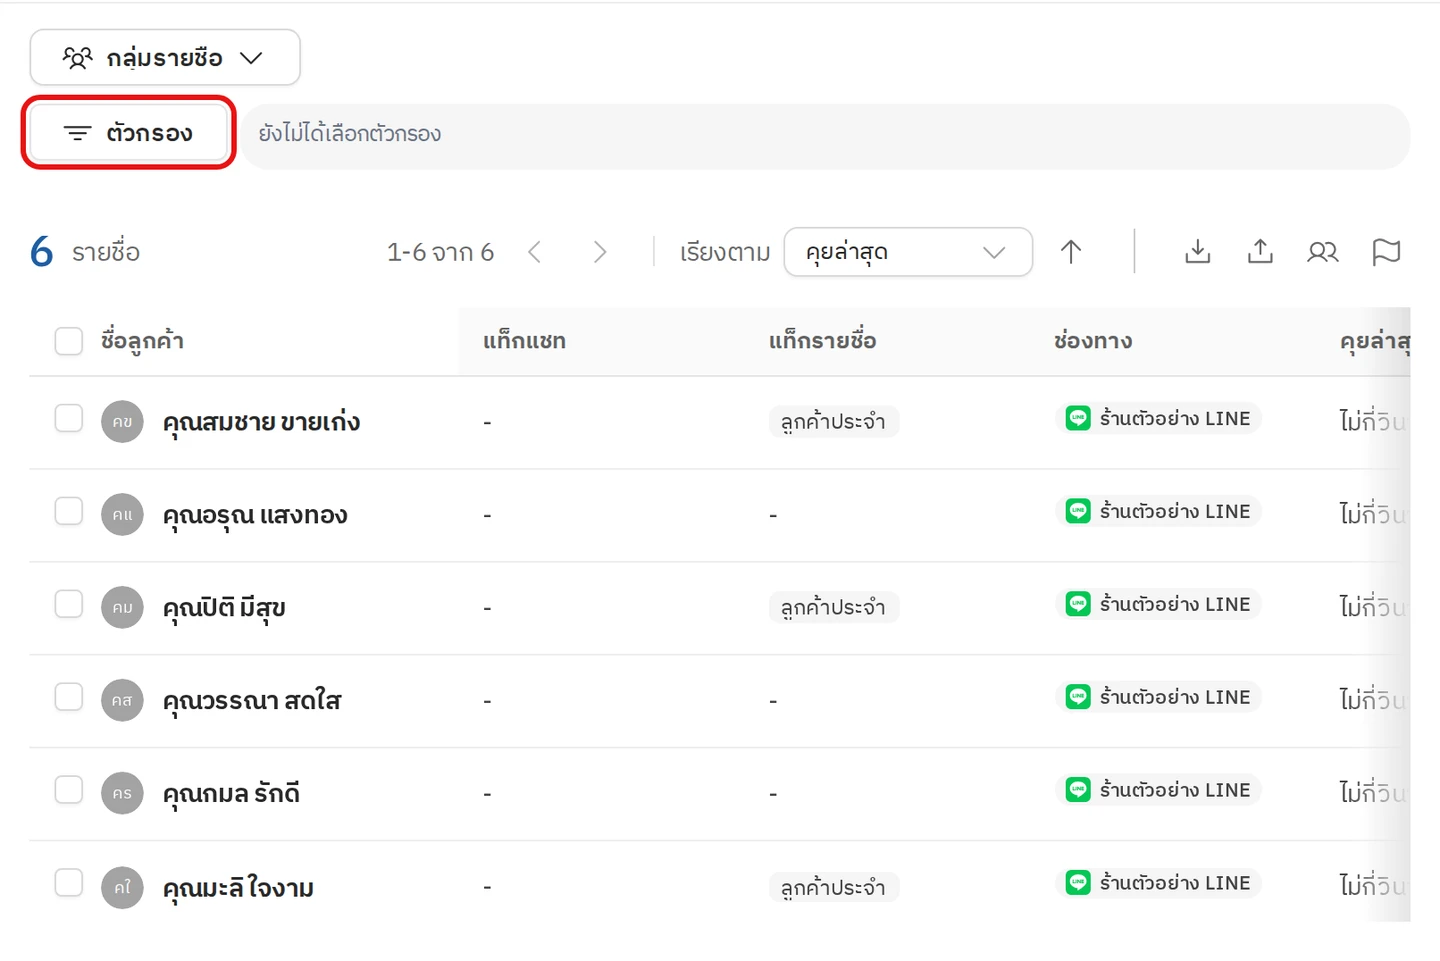Screen dimensions: 1440x961
Task: Select checkbox for คุณกมล รักดี
Action: coord(69,790)
